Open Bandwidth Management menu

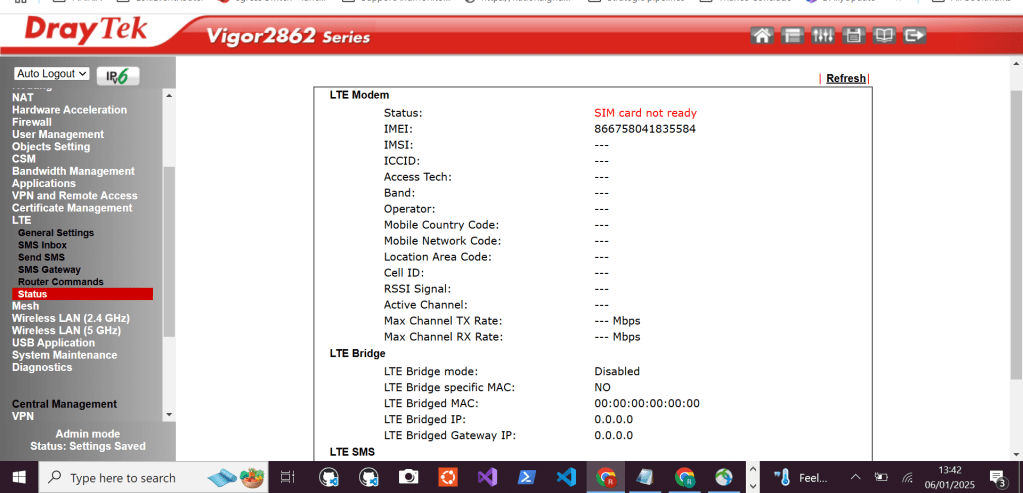pyautogui.click(x=73, y=171)
